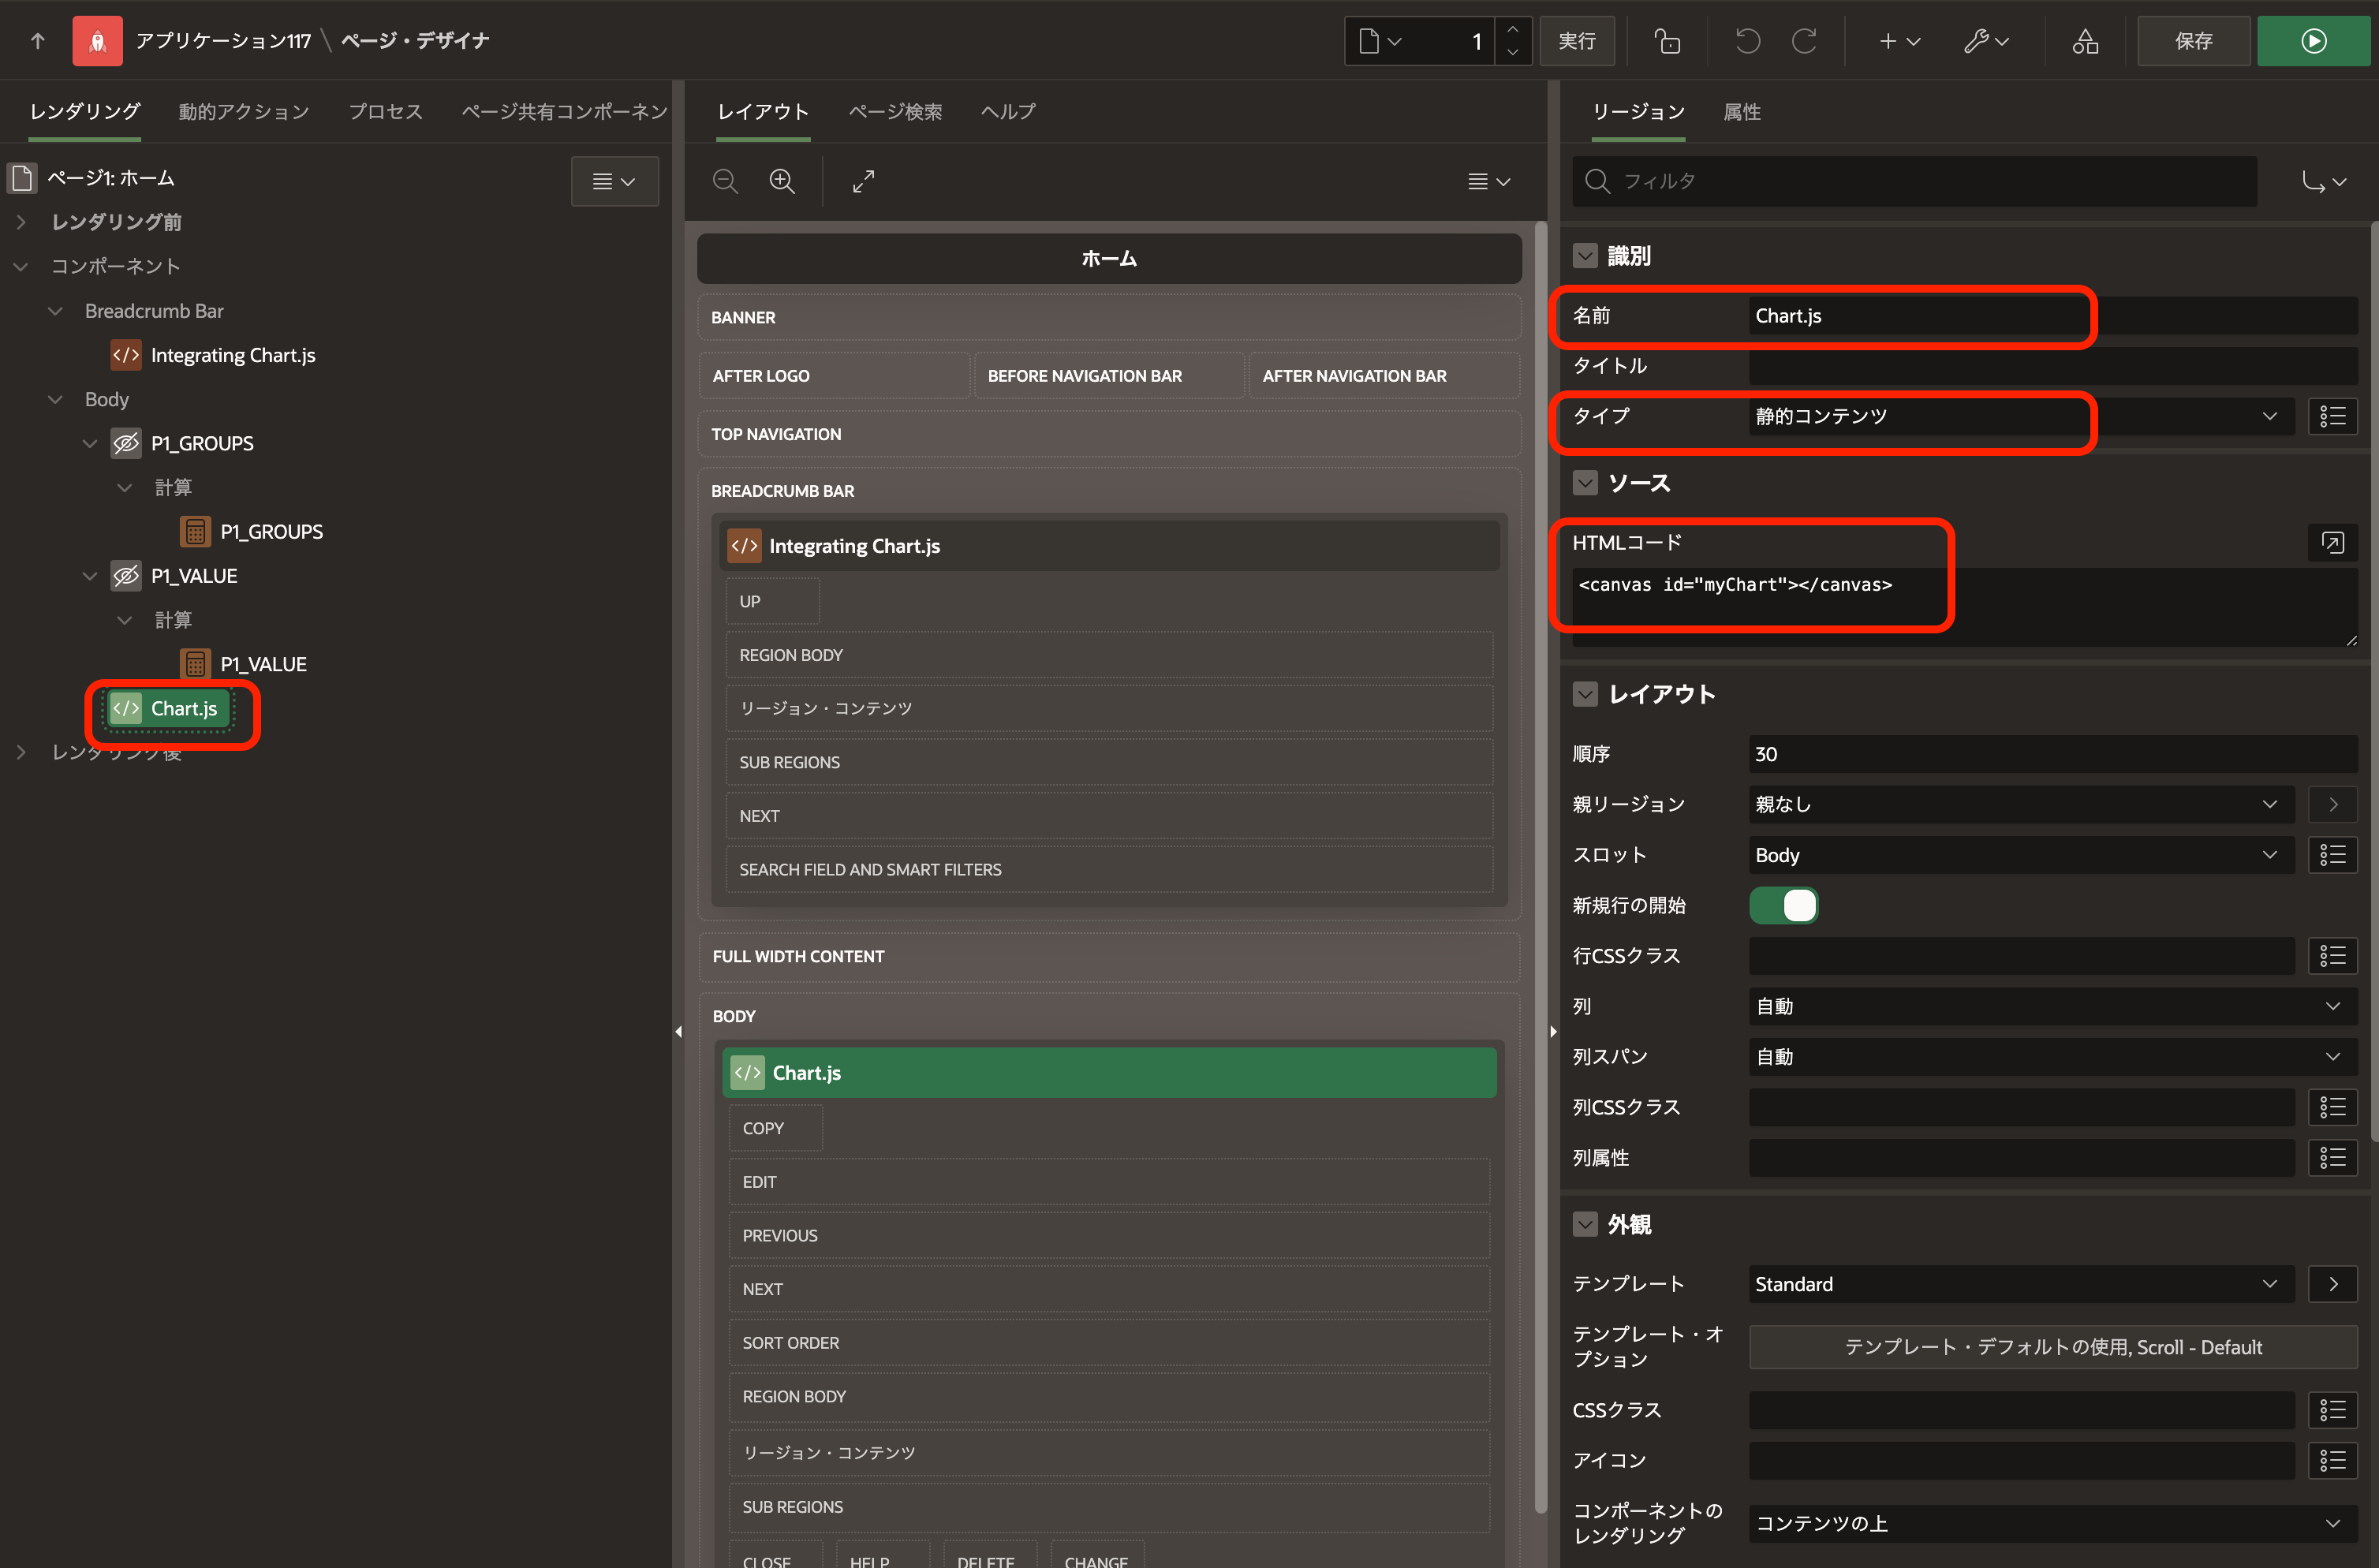Expand the layout pane to full screen
This screenshot has height=1568, width=2379.
point(863,181)
